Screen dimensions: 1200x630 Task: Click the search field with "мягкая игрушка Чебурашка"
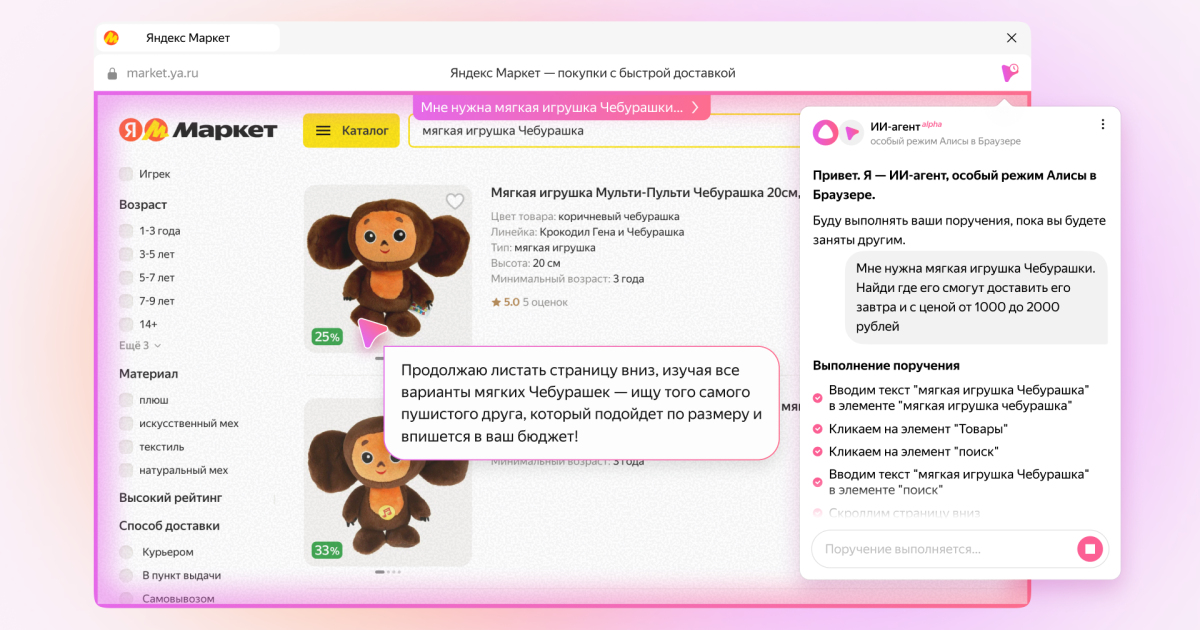pyautogui.click(x=600, y=131)
